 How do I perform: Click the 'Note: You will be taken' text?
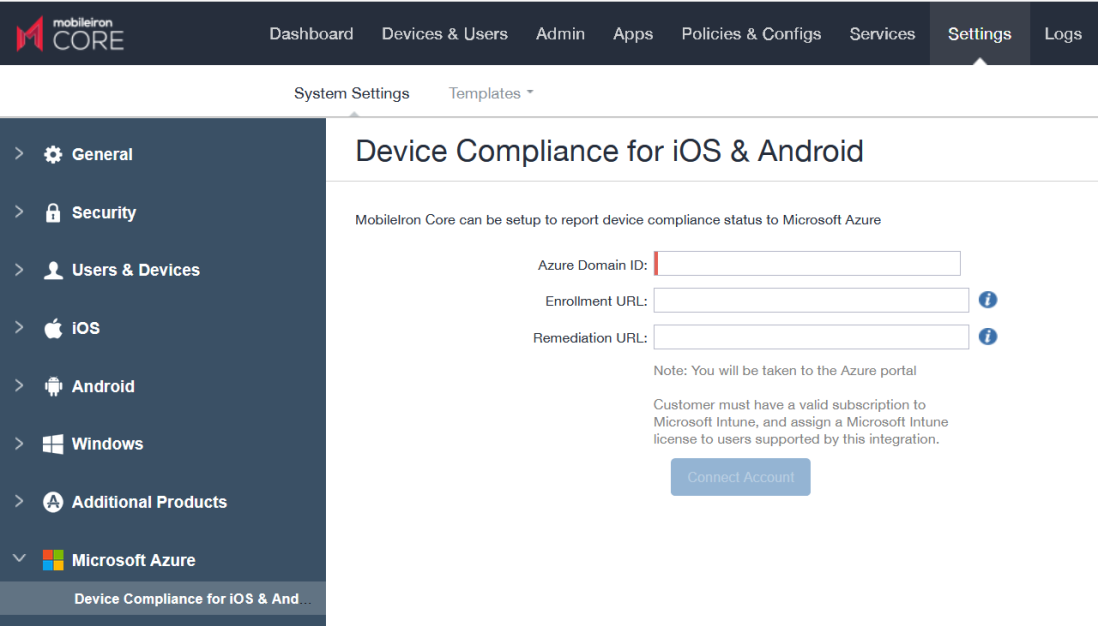(x=785, y=370)
